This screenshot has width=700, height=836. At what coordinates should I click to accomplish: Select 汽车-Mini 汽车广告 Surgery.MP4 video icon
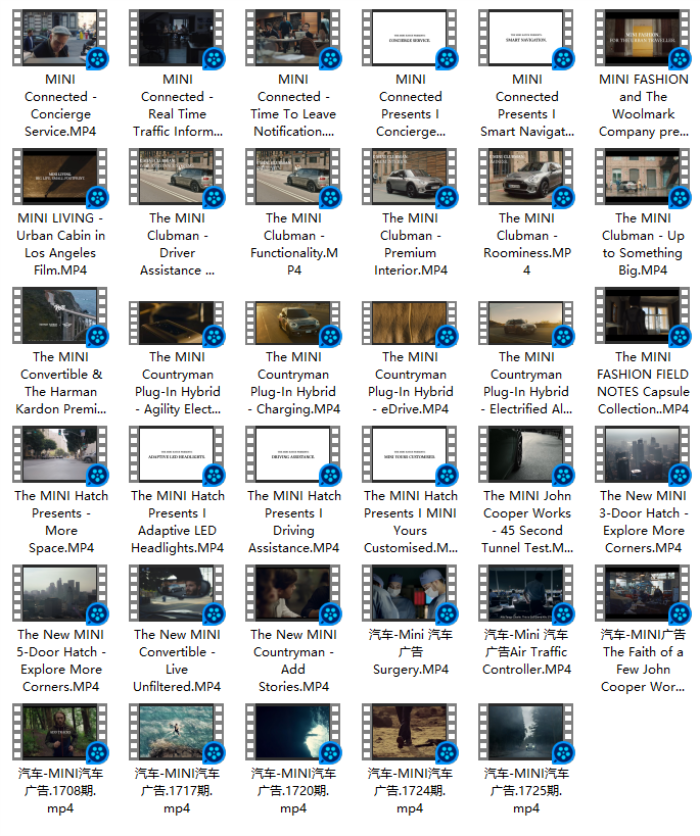click(x=409, y=593)
